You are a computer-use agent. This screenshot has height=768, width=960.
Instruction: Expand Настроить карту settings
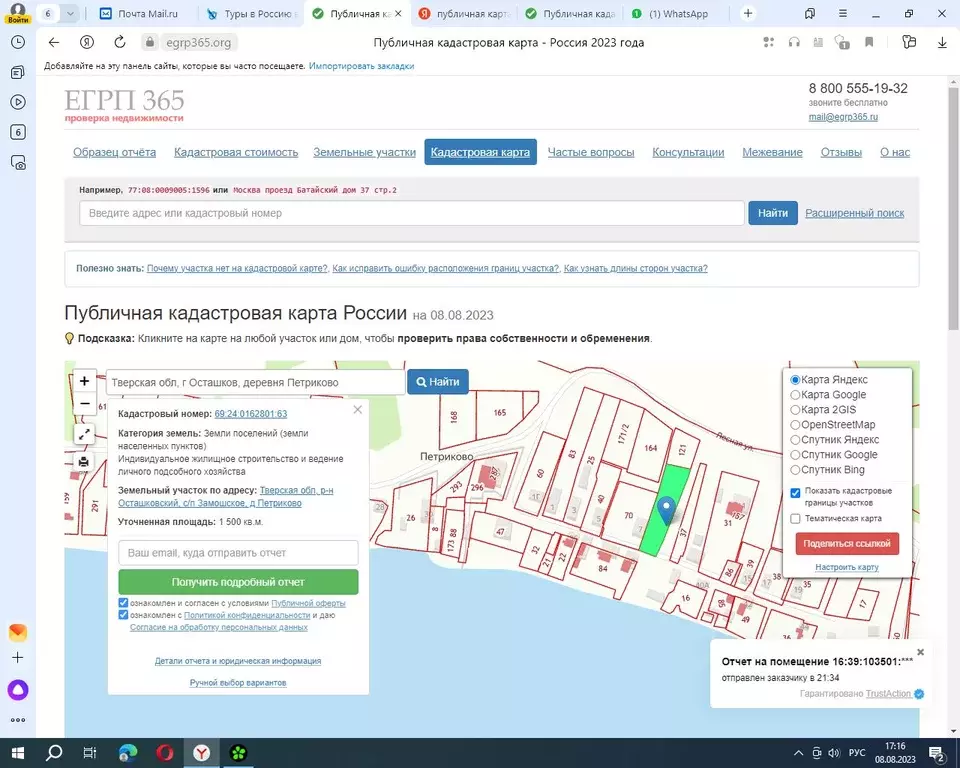coord(846,567)
